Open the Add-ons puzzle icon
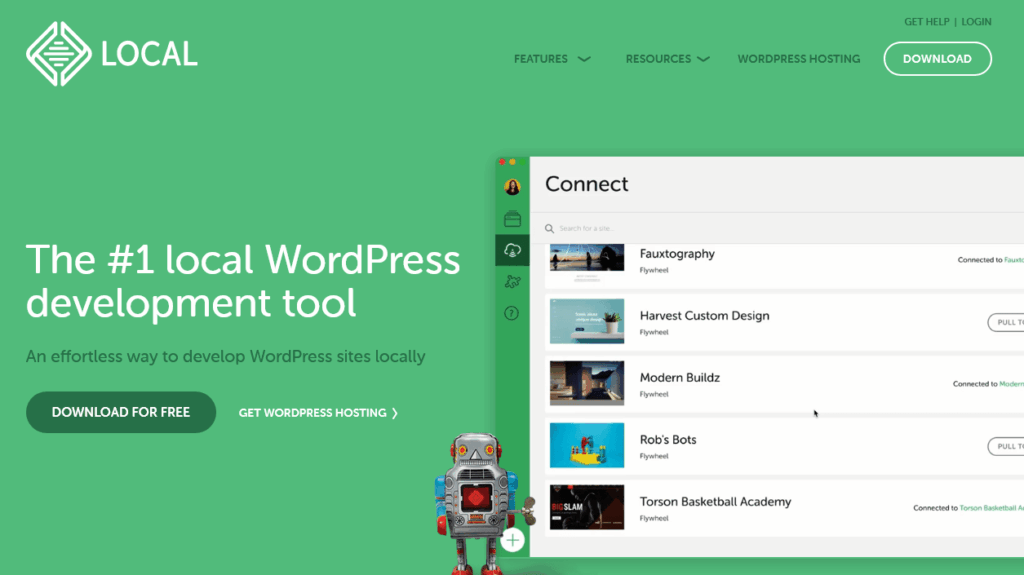The image size is (1024, 575). pos(512,282)
